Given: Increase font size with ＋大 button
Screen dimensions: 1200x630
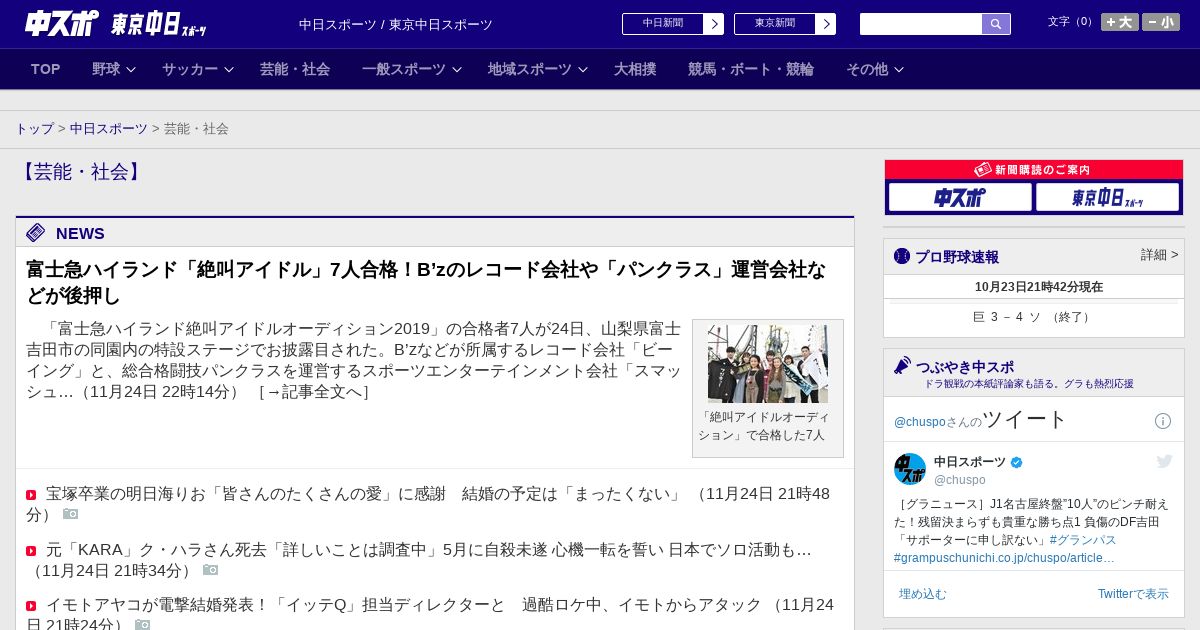Looking at the screenshot, I should tap(1120, 22).
